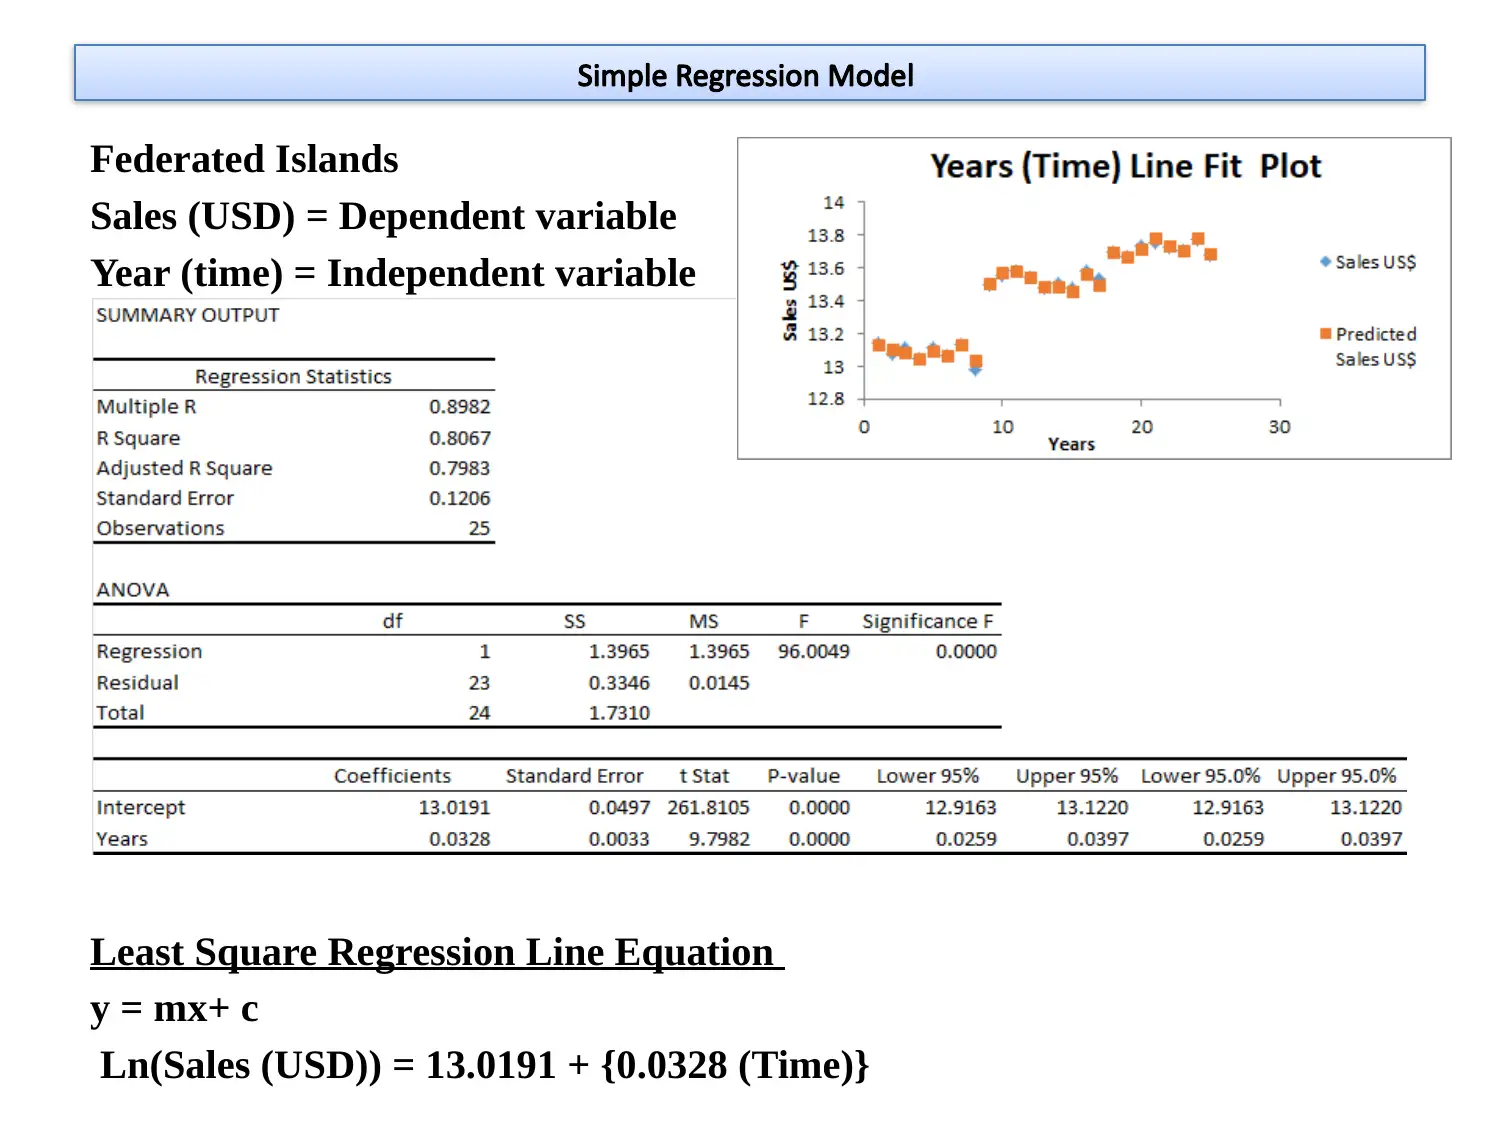
Task: Select the Years x-axis label on chart
Action: pyautogui.click(x=1071, y=444)
